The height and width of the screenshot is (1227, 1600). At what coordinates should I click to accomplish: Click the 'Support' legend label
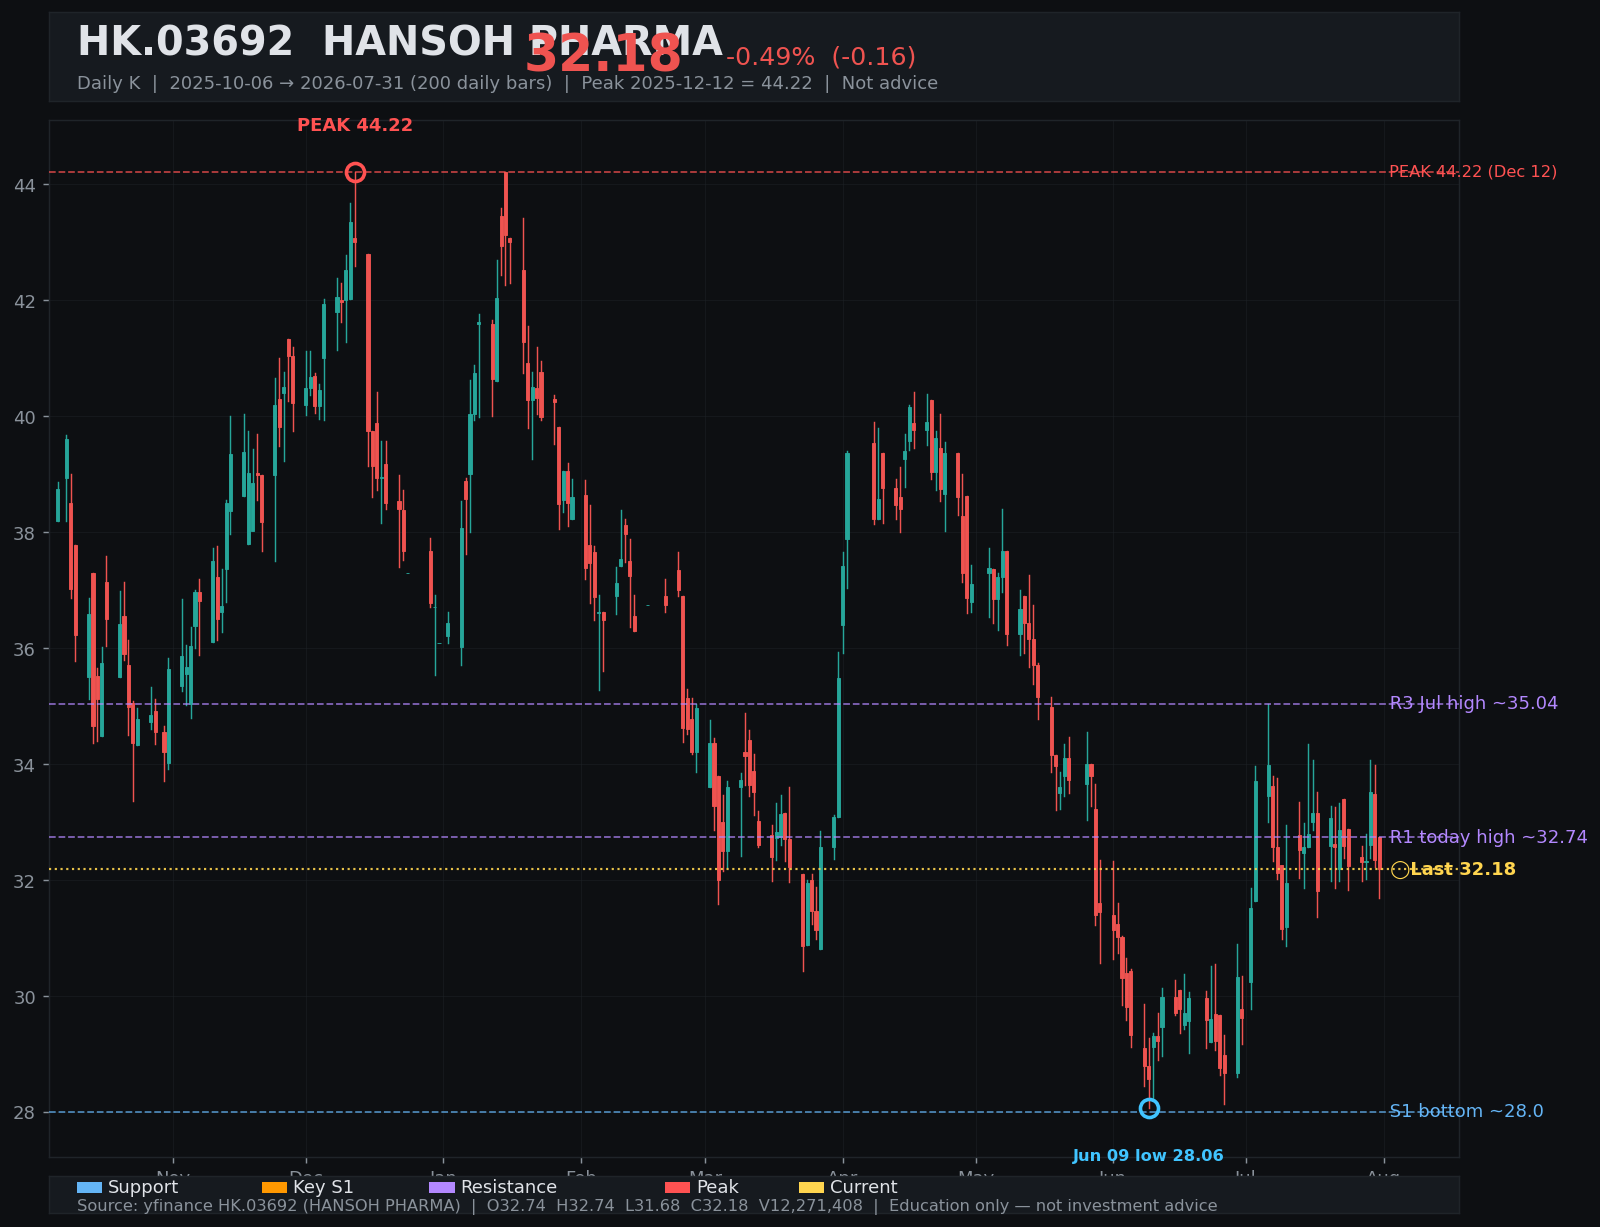[x=143, y=1188]
